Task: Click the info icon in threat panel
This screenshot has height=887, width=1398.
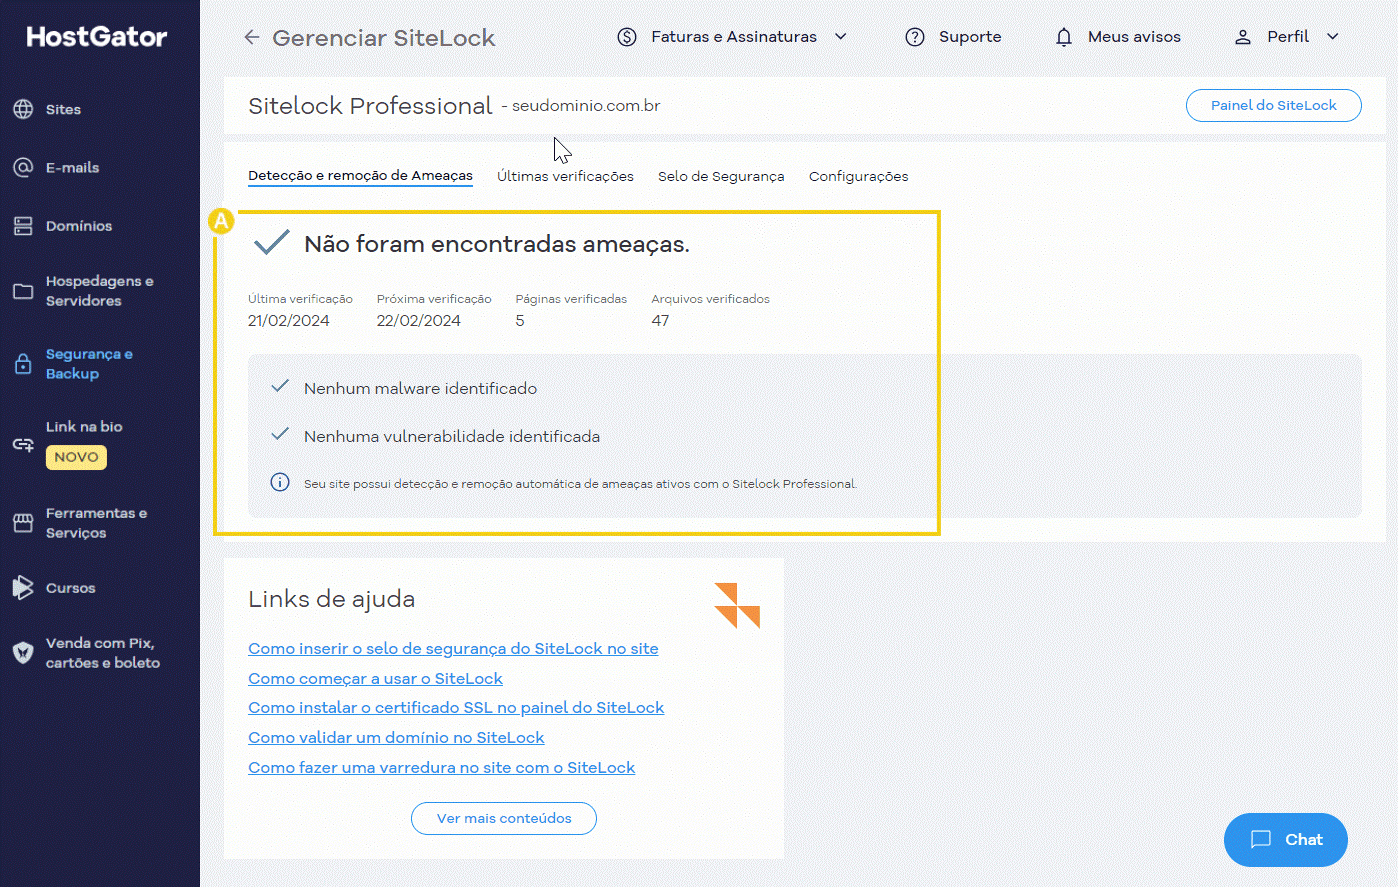Action: tap(280, 483)
